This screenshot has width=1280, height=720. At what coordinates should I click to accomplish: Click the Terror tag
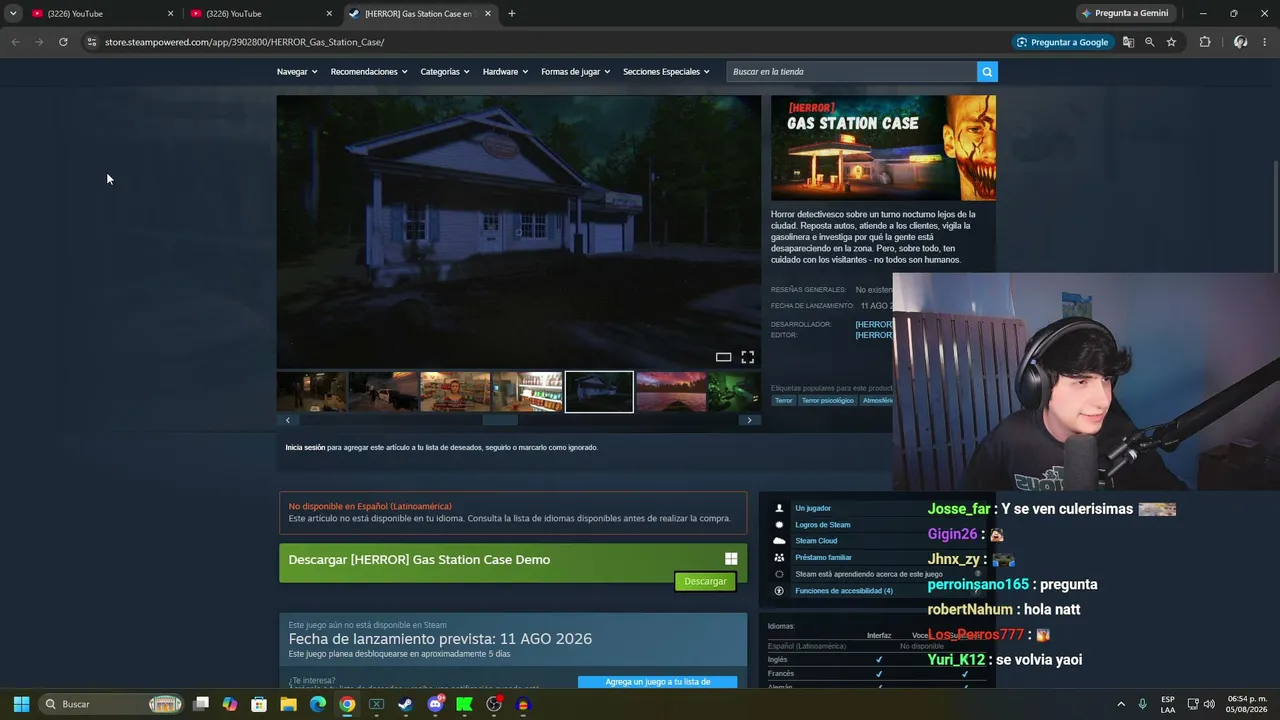[x=783, y=401]
